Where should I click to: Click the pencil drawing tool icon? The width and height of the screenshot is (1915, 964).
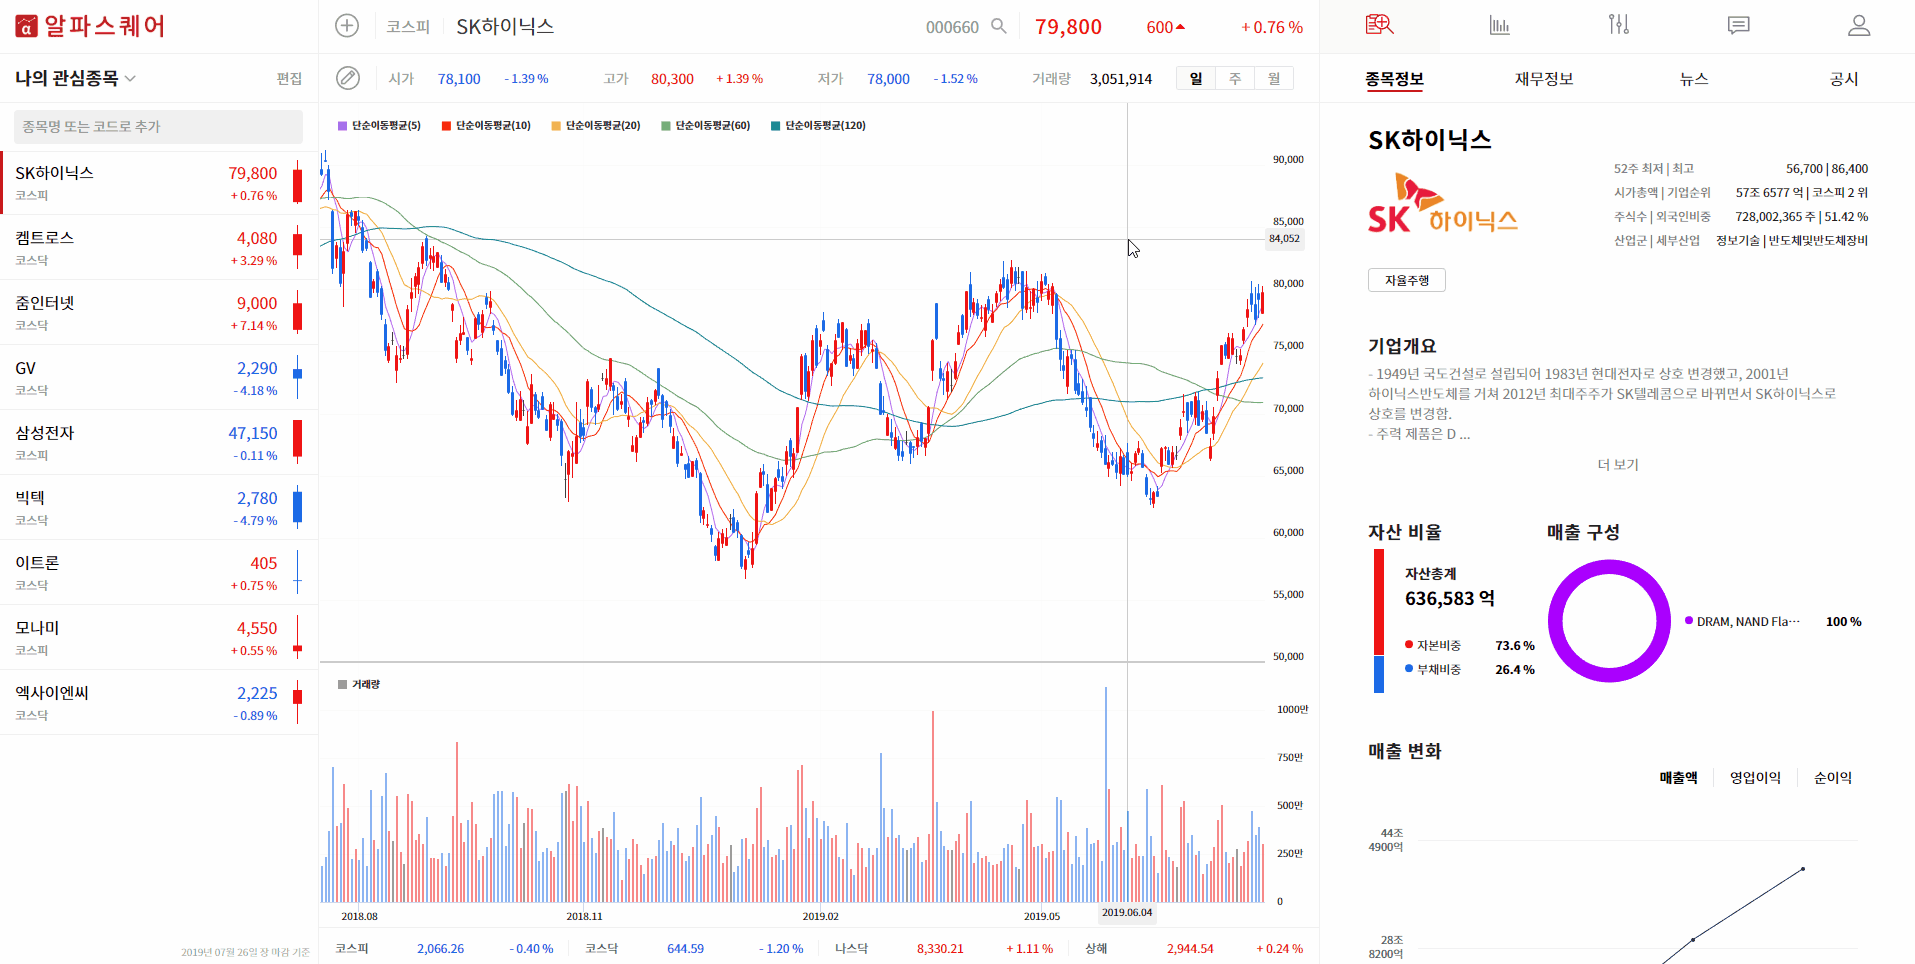click(347, 78)
